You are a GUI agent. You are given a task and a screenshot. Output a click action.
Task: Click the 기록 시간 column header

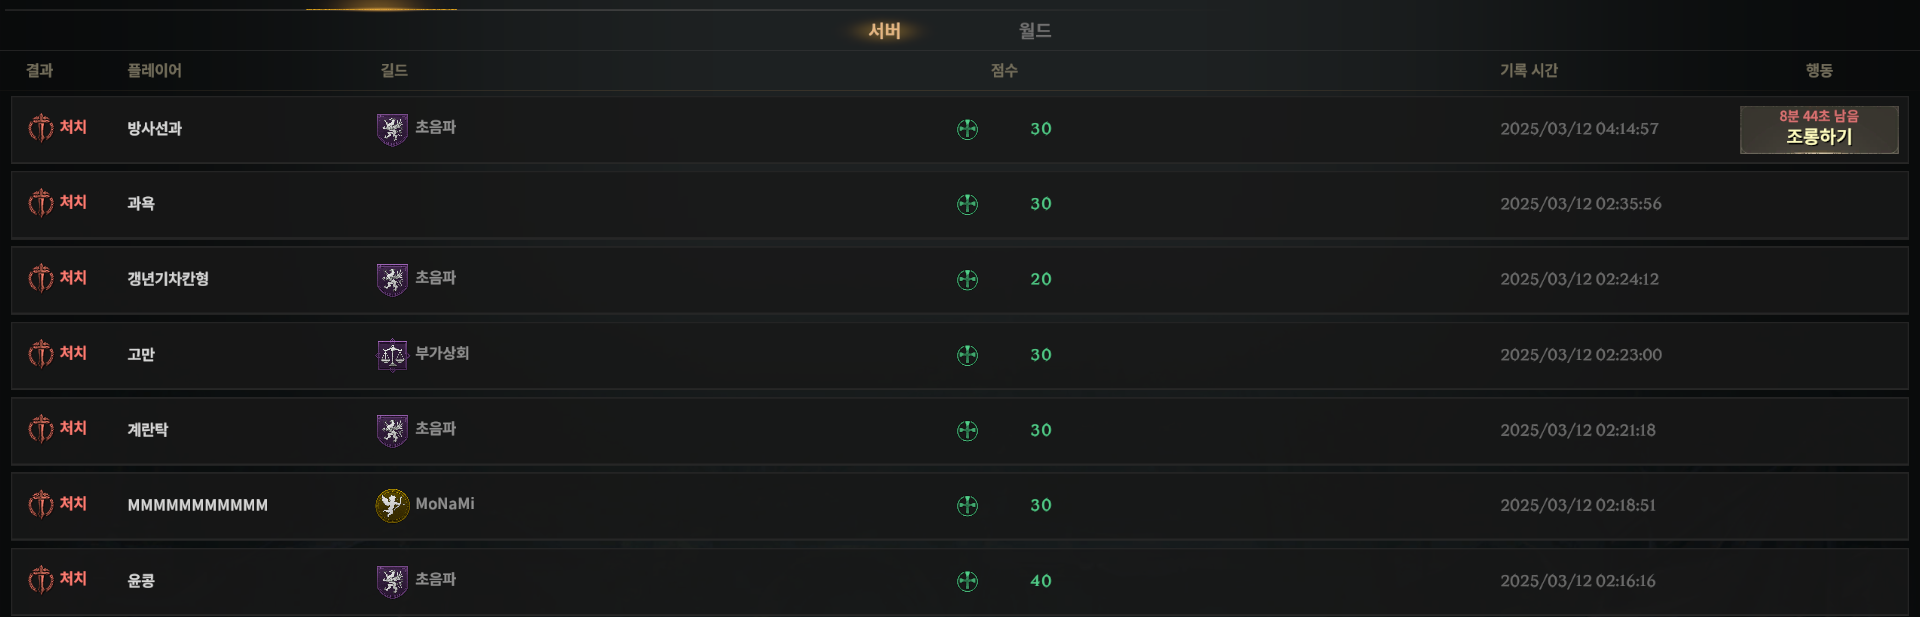[1529, 70]
